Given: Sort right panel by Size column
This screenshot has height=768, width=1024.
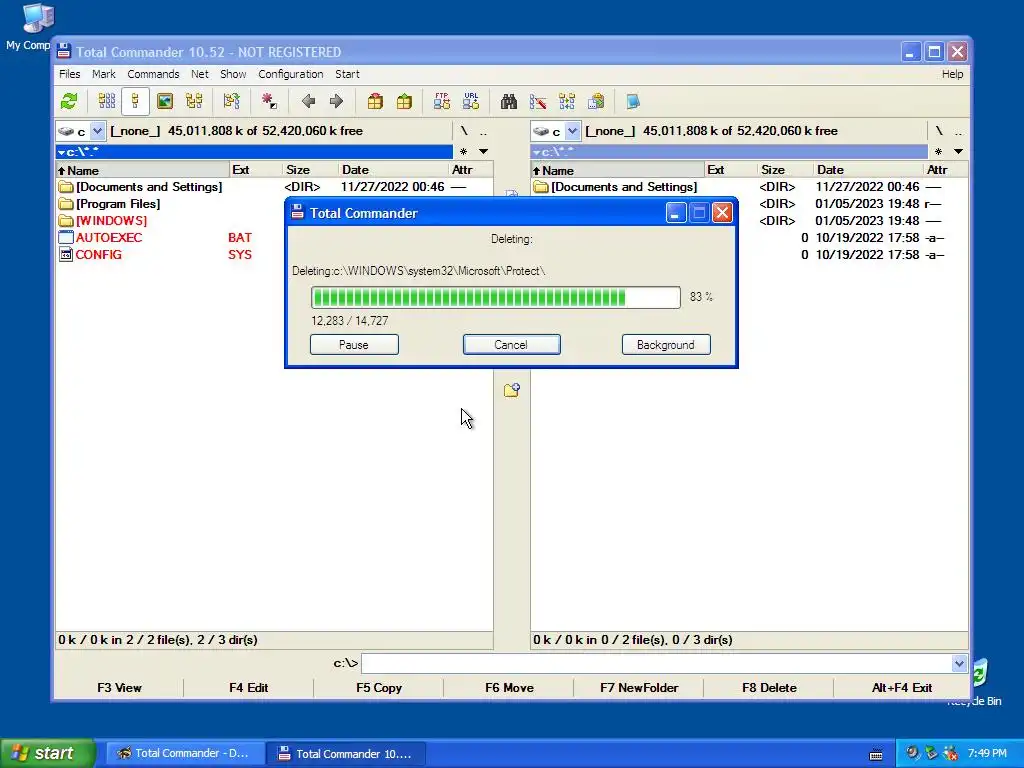Looking at the screenshot, I should click(x=784, y=170).
